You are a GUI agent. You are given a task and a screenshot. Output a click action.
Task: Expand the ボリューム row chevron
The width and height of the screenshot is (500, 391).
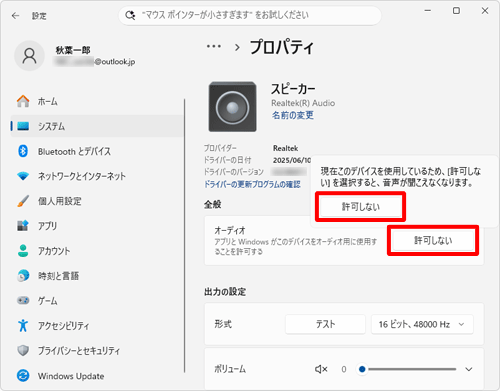coord(469,369)
